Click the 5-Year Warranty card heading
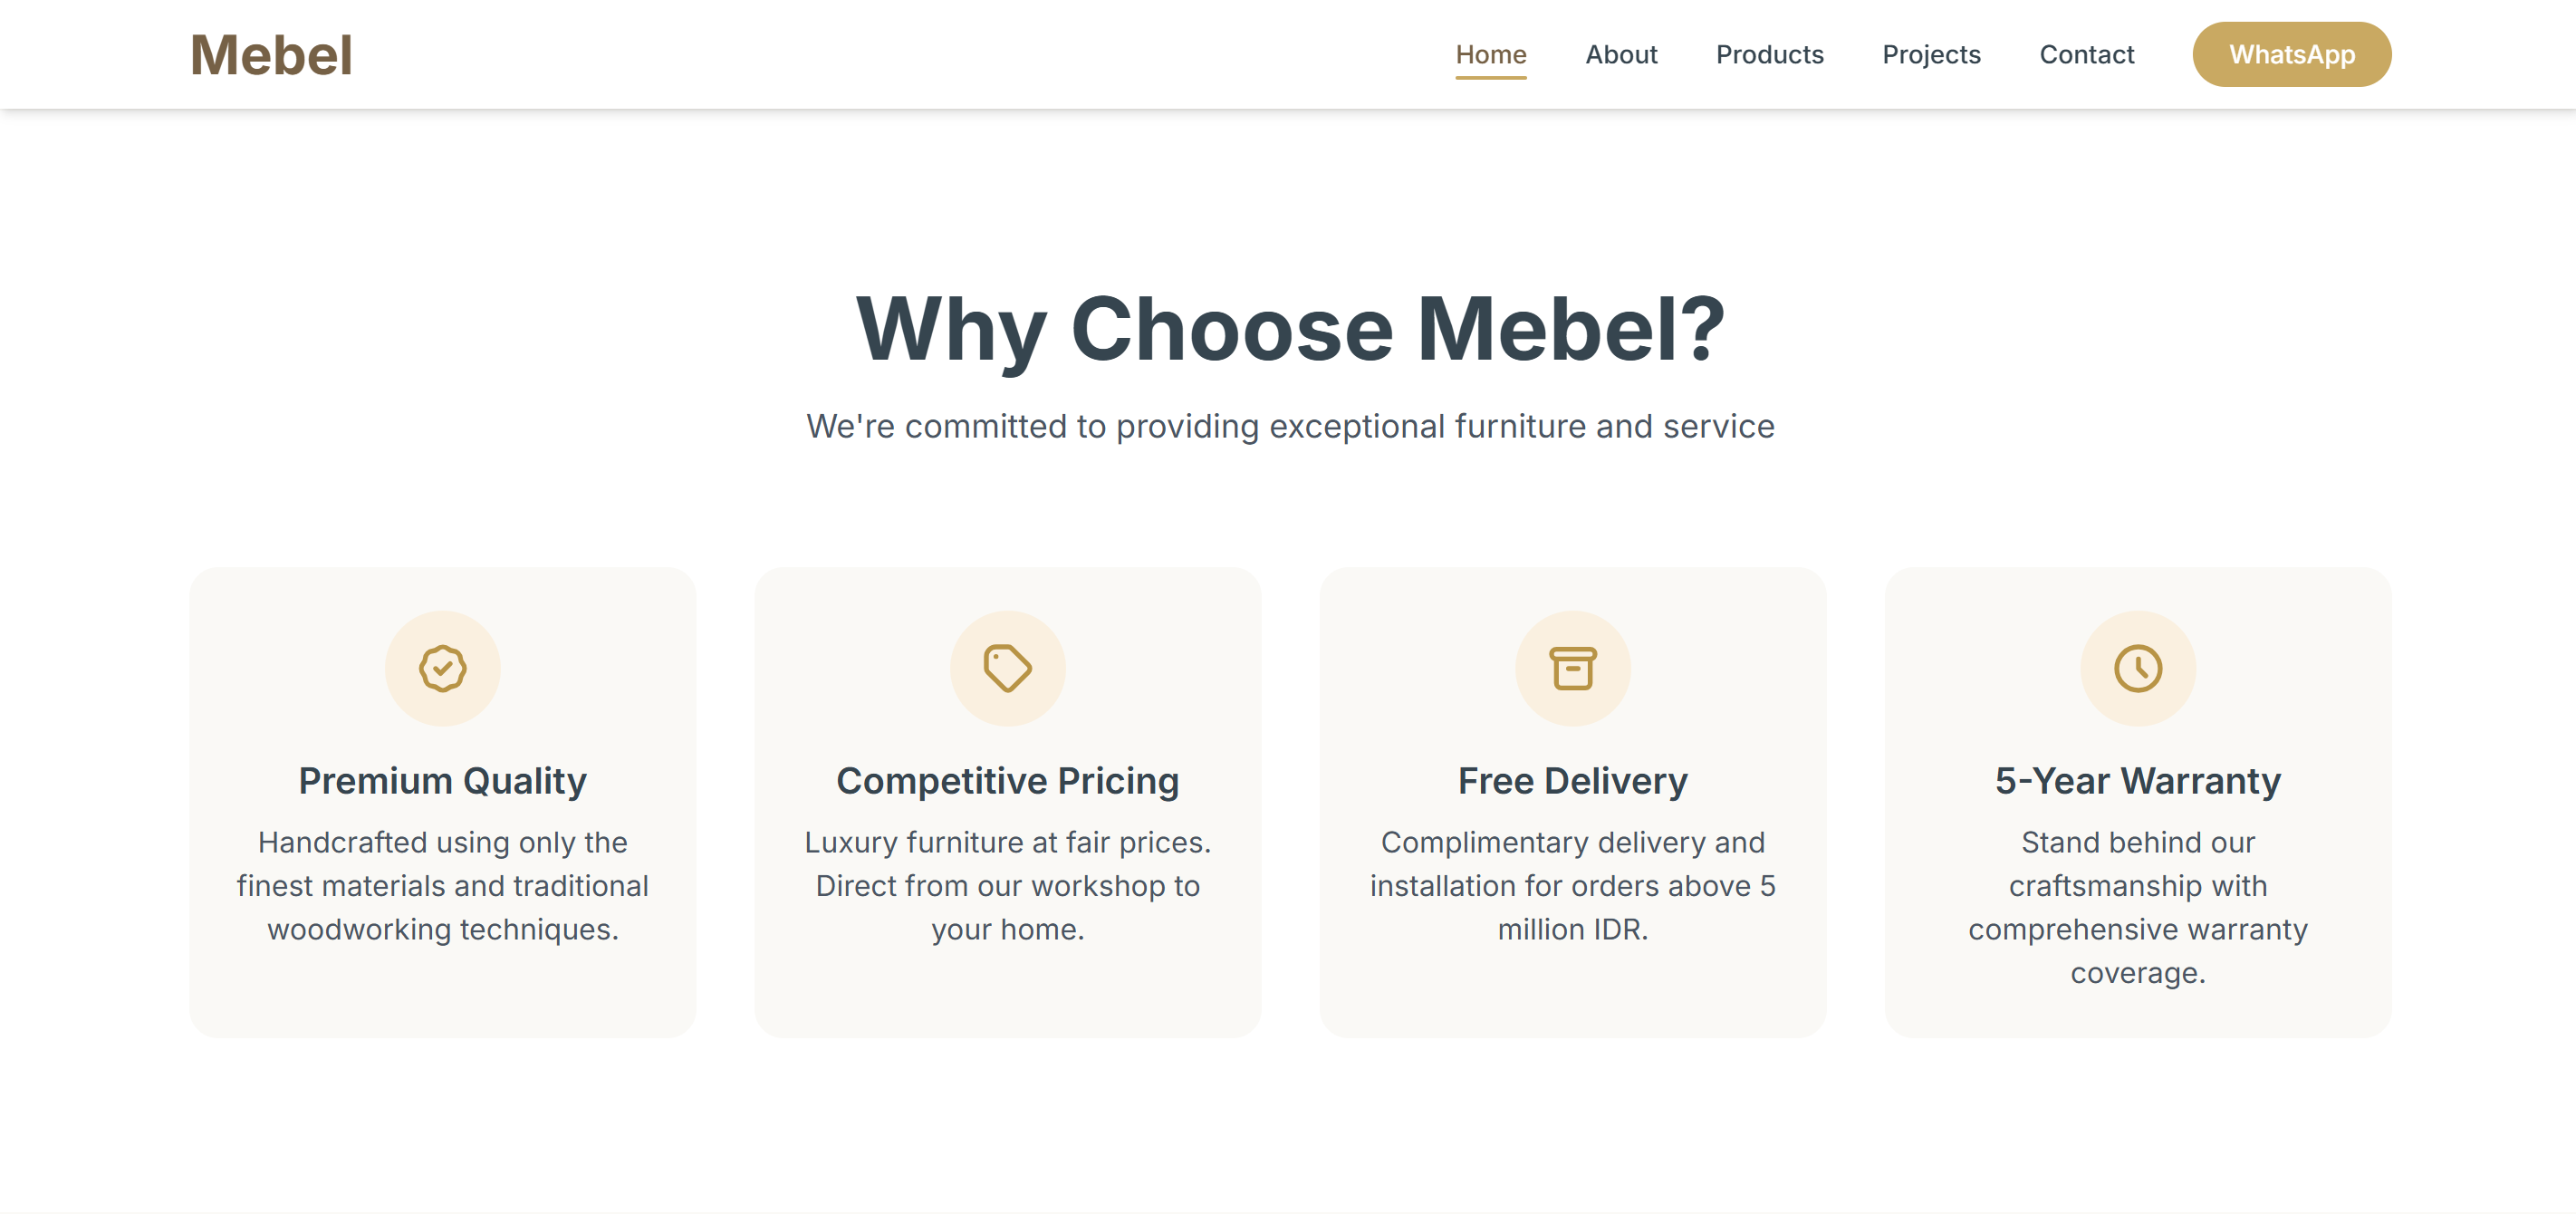This screenshot has height=1214, width=2576. click(2137, 781)
